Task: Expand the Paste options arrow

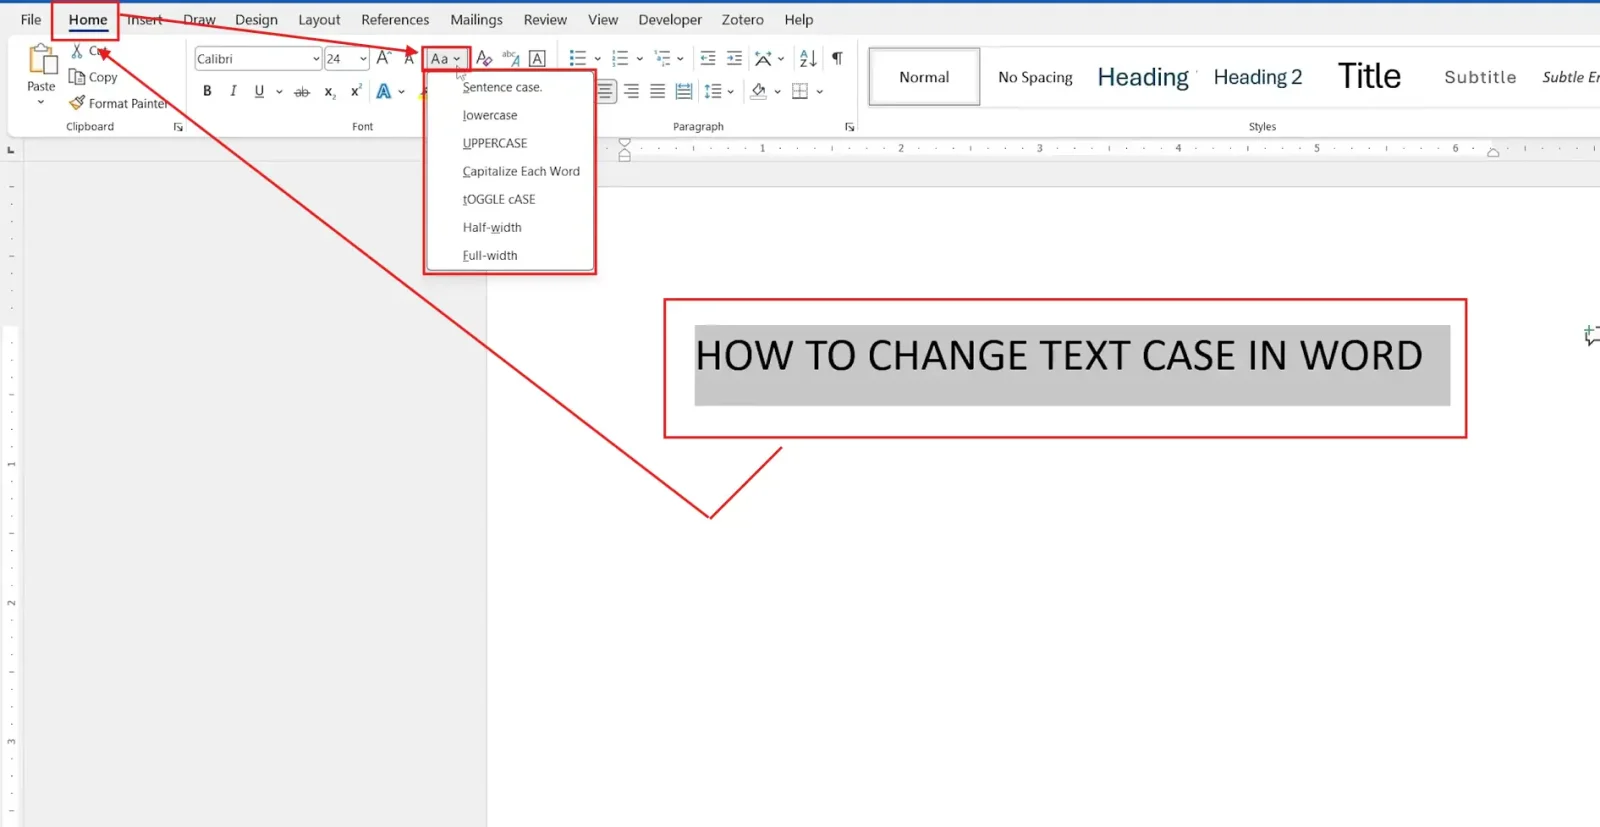Action: click(41, 102)
